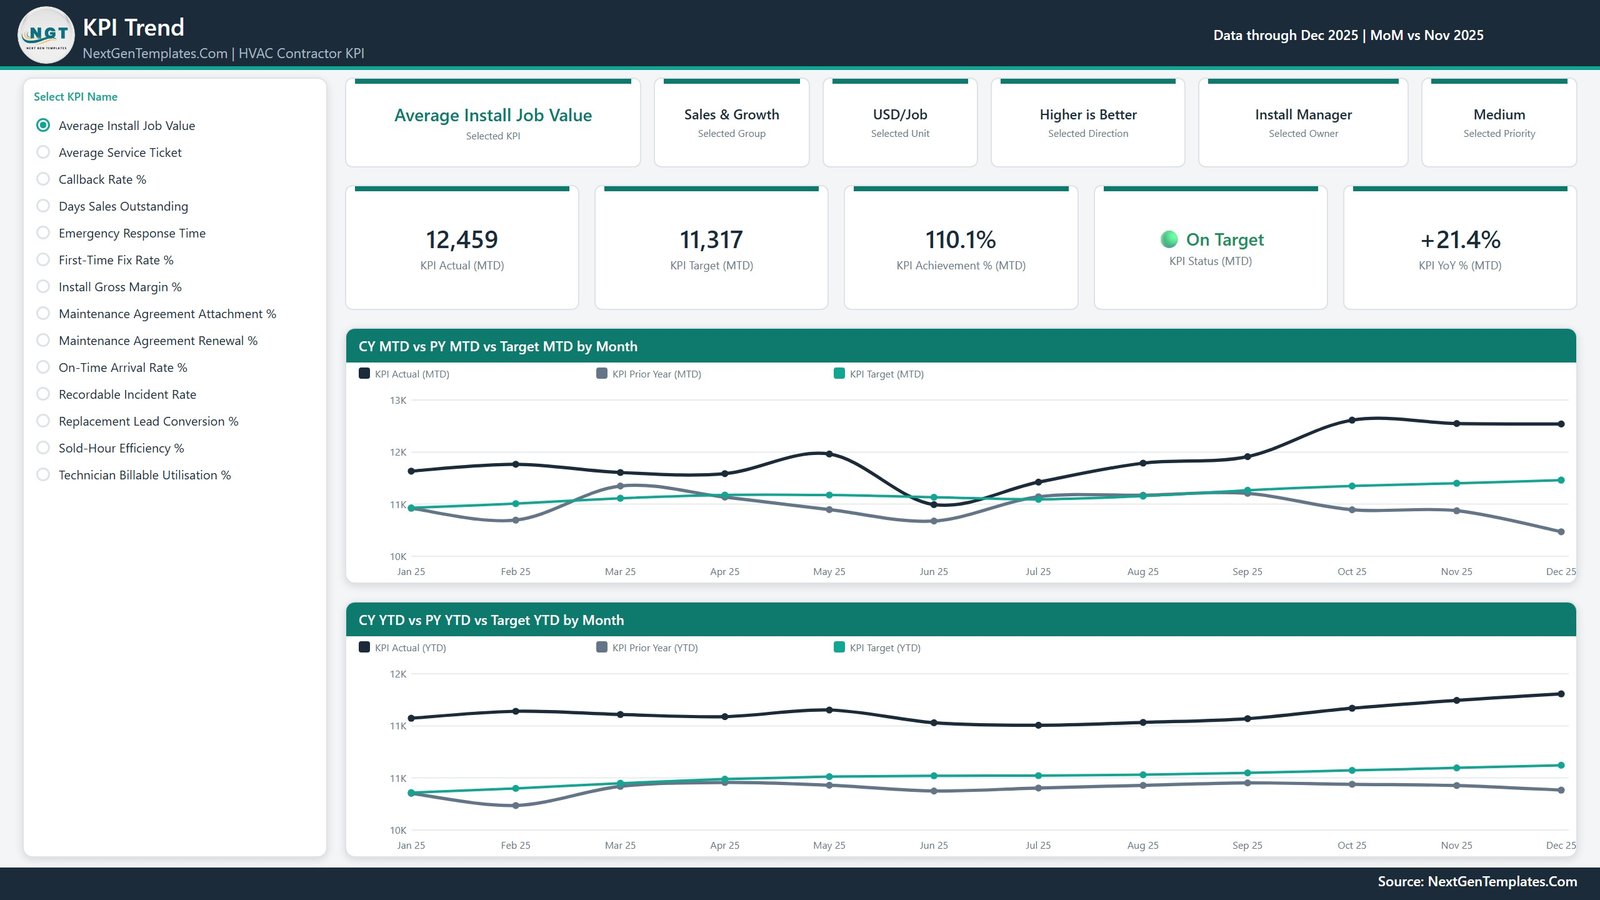Screen dimensions: 1600x900
Task: Click the 110.1% KPI Achievement value
Action: coord(960,240)
